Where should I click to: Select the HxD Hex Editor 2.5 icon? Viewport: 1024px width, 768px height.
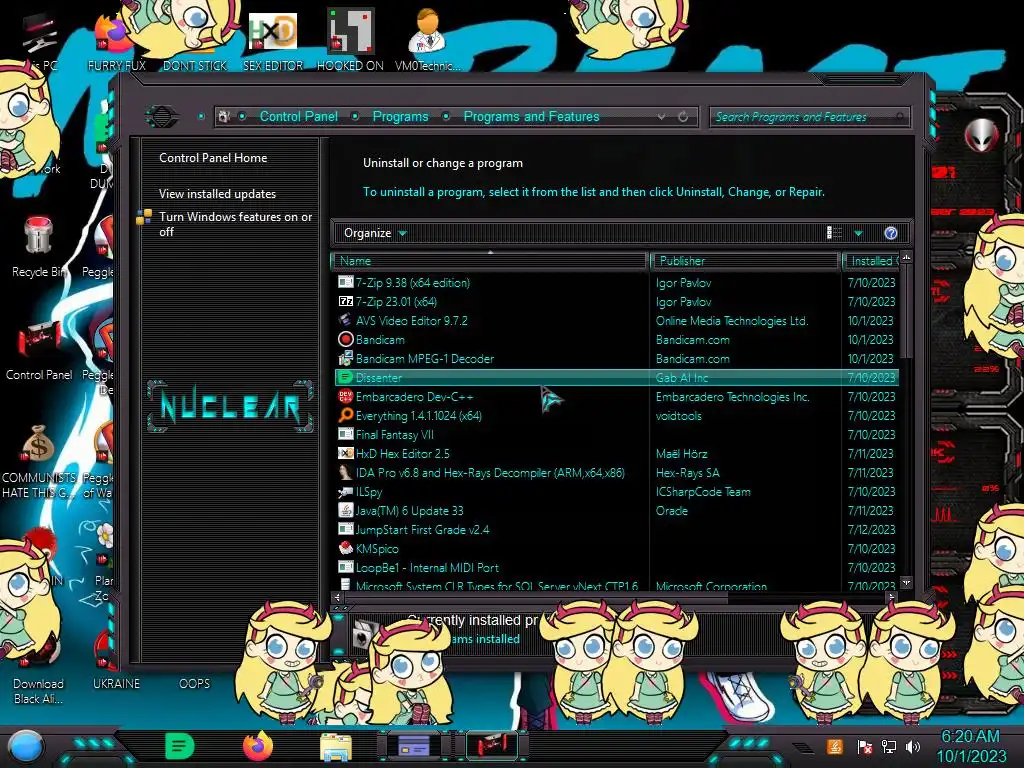pyautogui.click(x=345, y=453)
